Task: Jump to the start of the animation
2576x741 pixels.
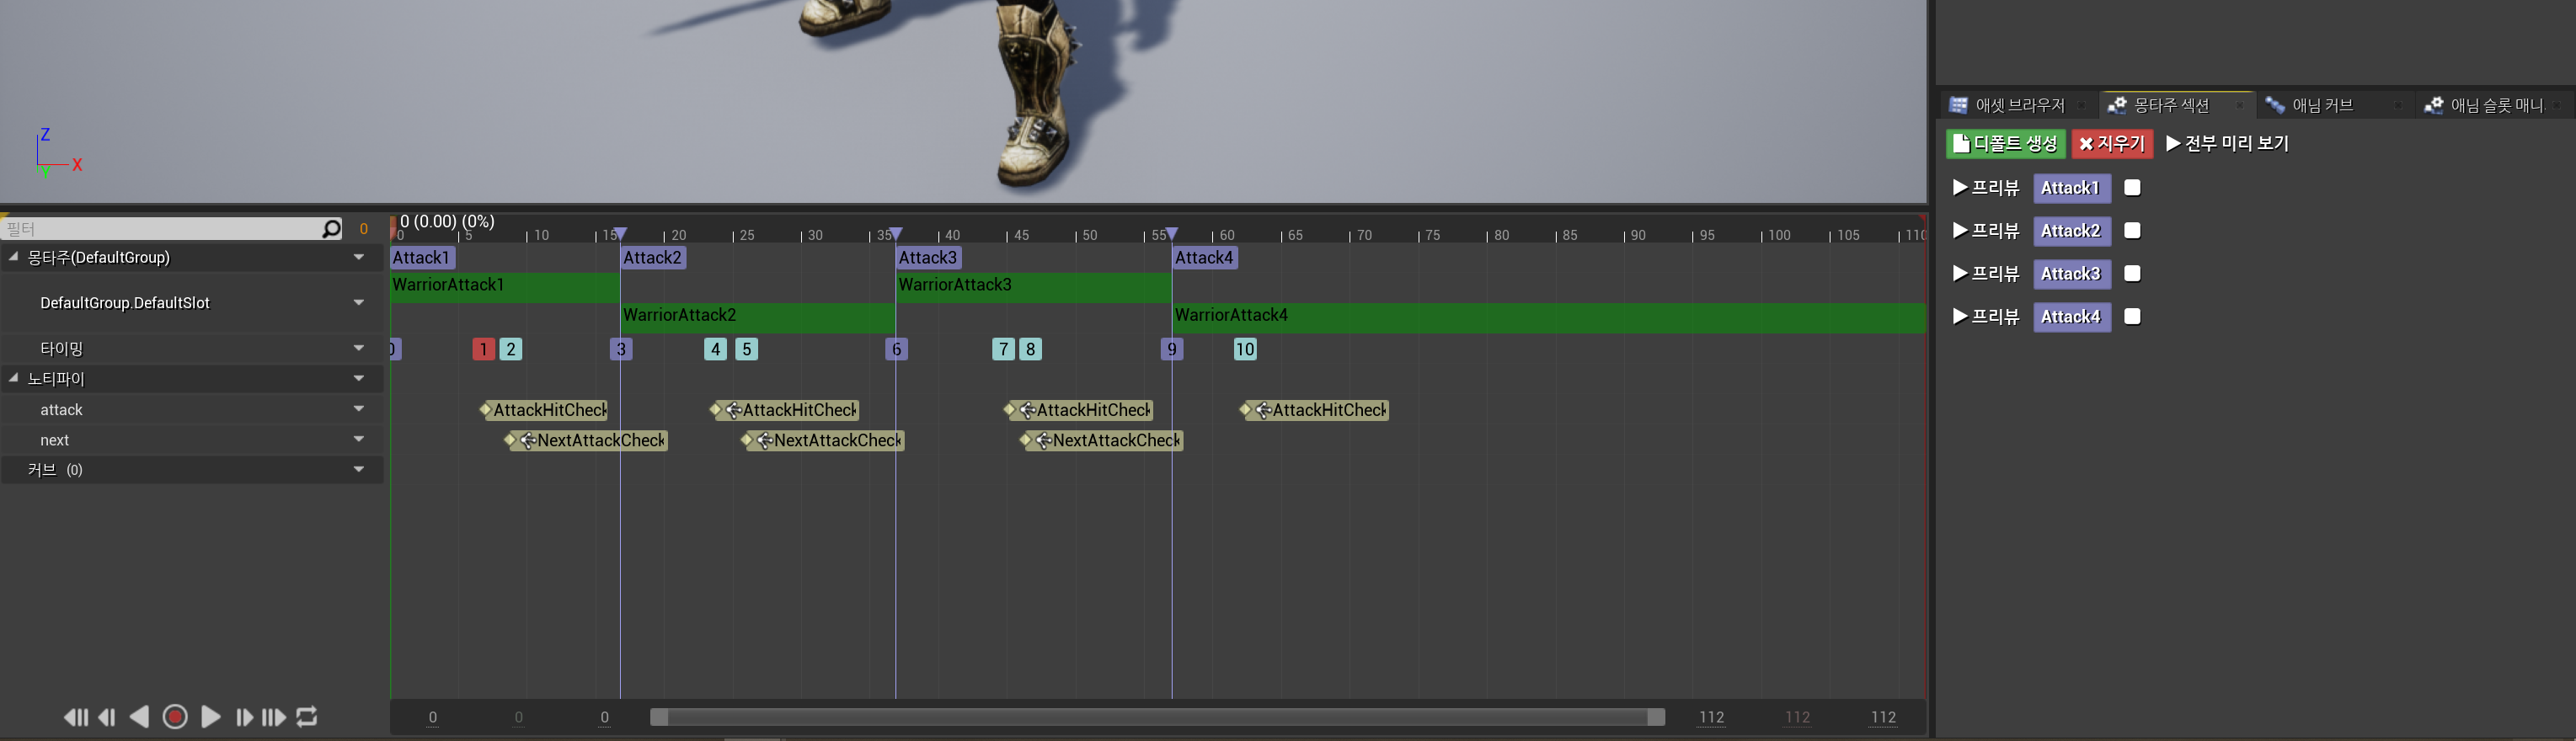Action: click(75, 717)
